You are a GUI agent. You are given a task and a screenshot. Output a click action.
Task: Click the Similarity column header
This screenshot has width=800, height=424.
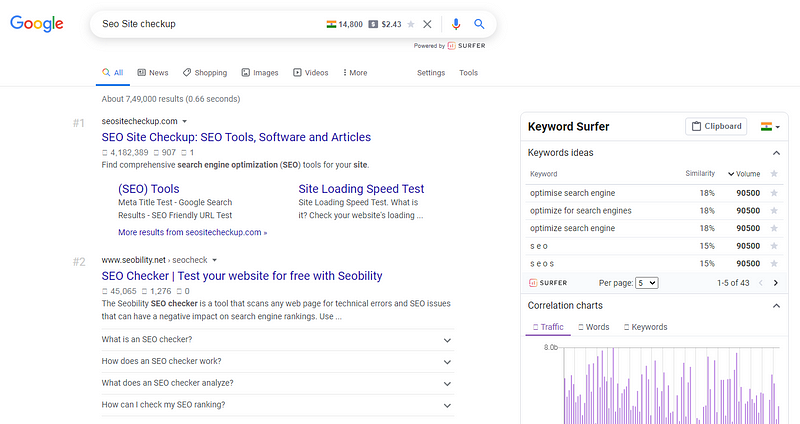tap(700, 173)
